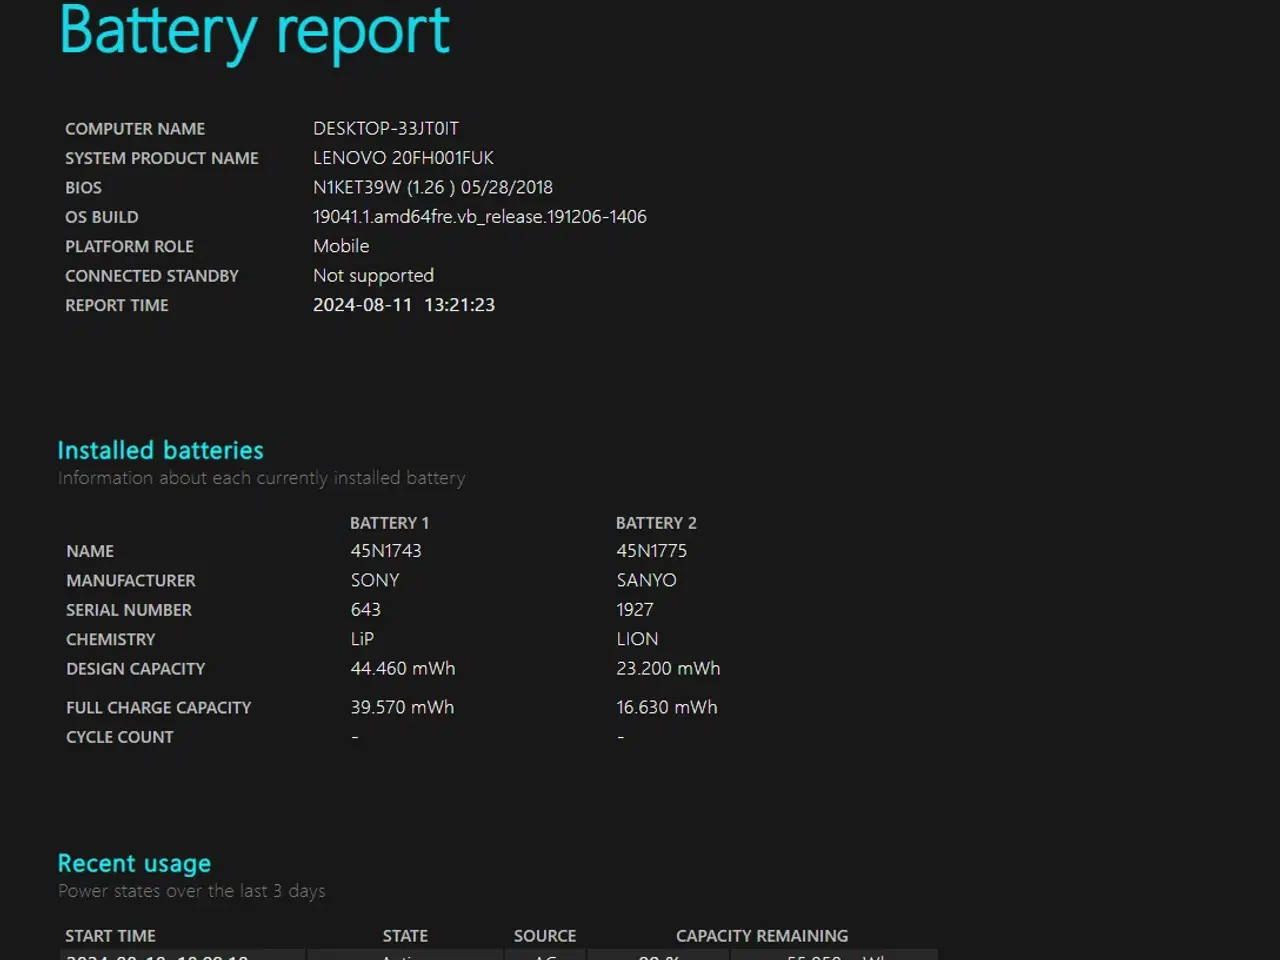Select battery name 45N1775
This screenshot has height=960, width=1280.
(x=652, y=551)
